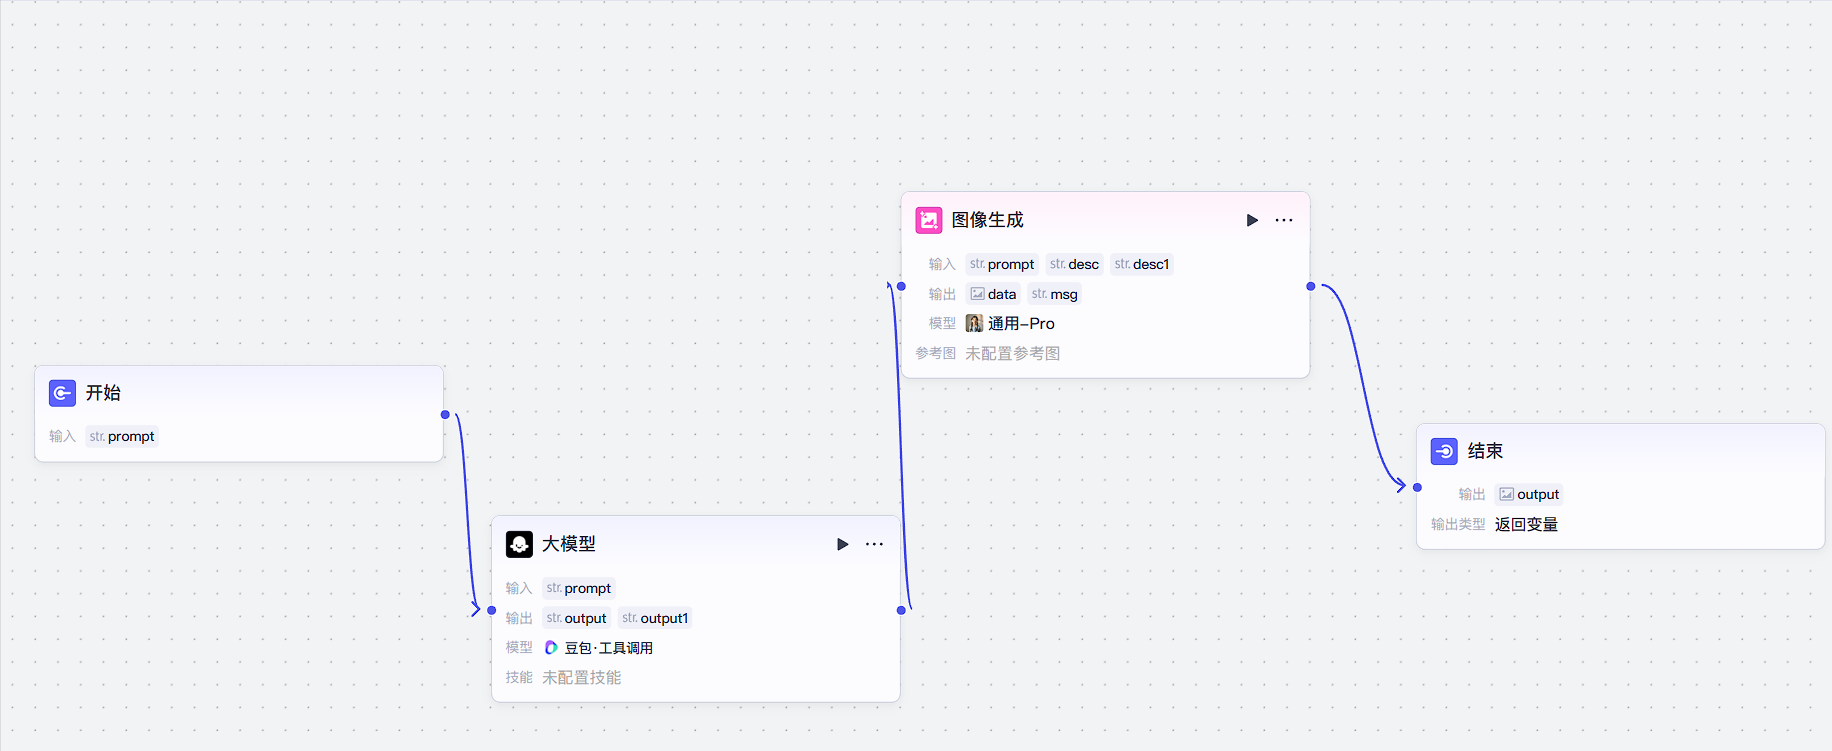Open the 图像生成 node more options menu
Viewport: 1832px width, 751px height.
[1284, 220]
